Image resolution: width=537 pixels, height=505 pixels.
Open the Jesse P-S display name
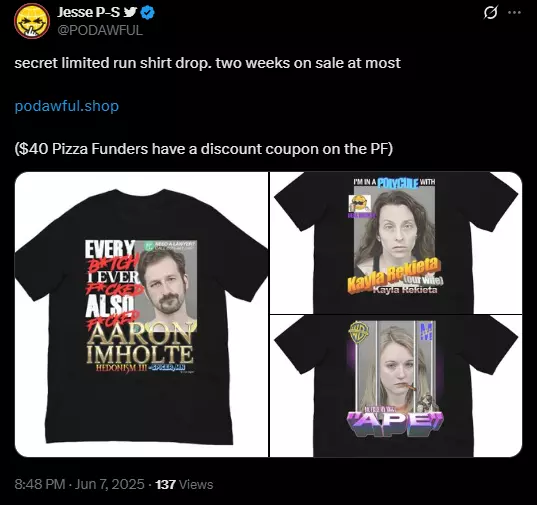coord(88,12)
